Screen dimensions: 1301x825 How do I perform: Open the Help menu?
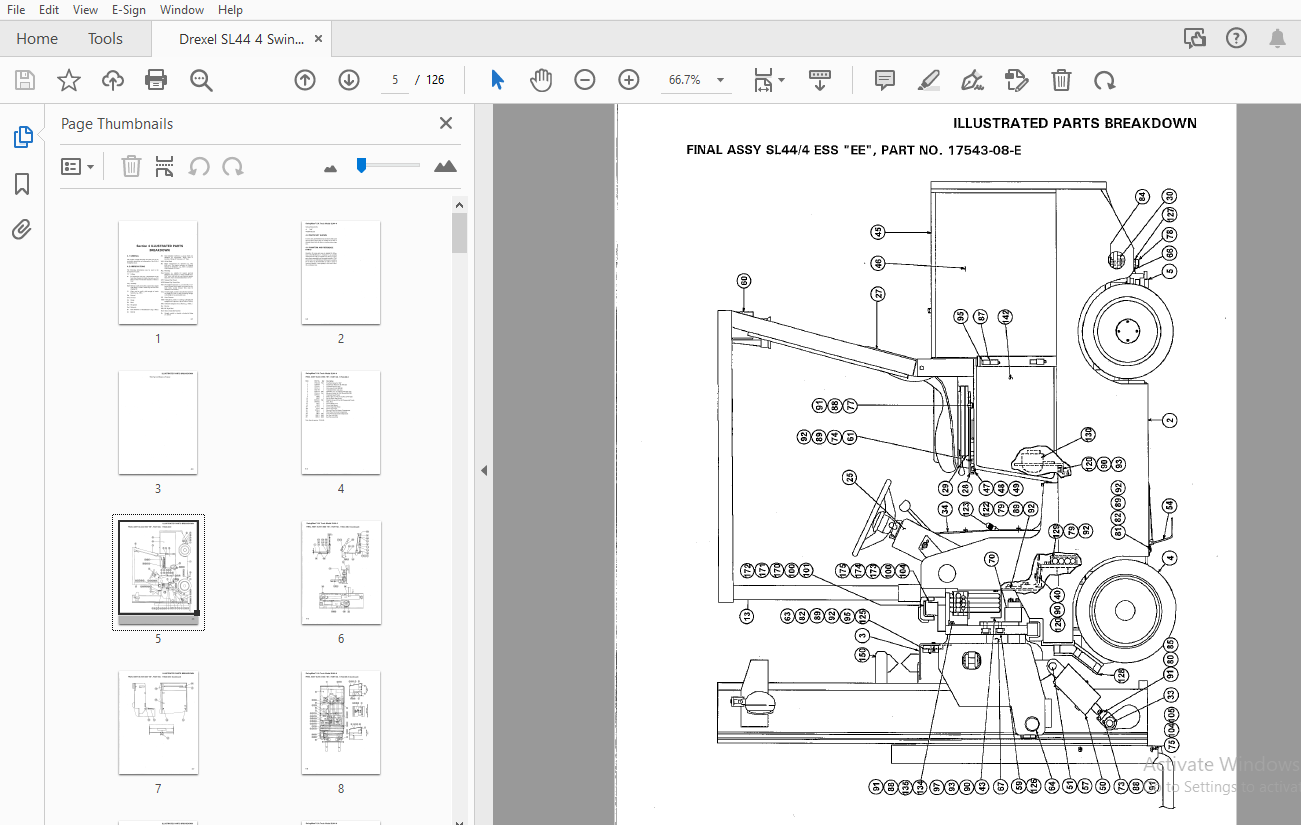tap(230, 9)
